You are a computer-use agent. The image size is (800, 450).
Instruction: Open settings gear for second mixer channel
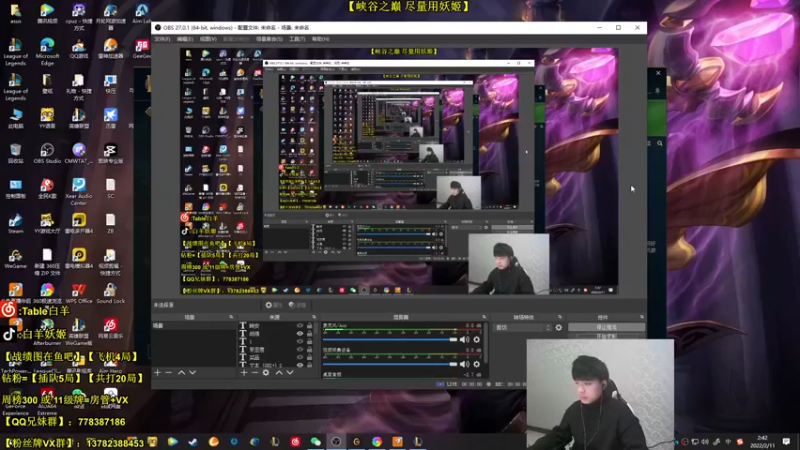pyautogui.click(x=477, y=364)
